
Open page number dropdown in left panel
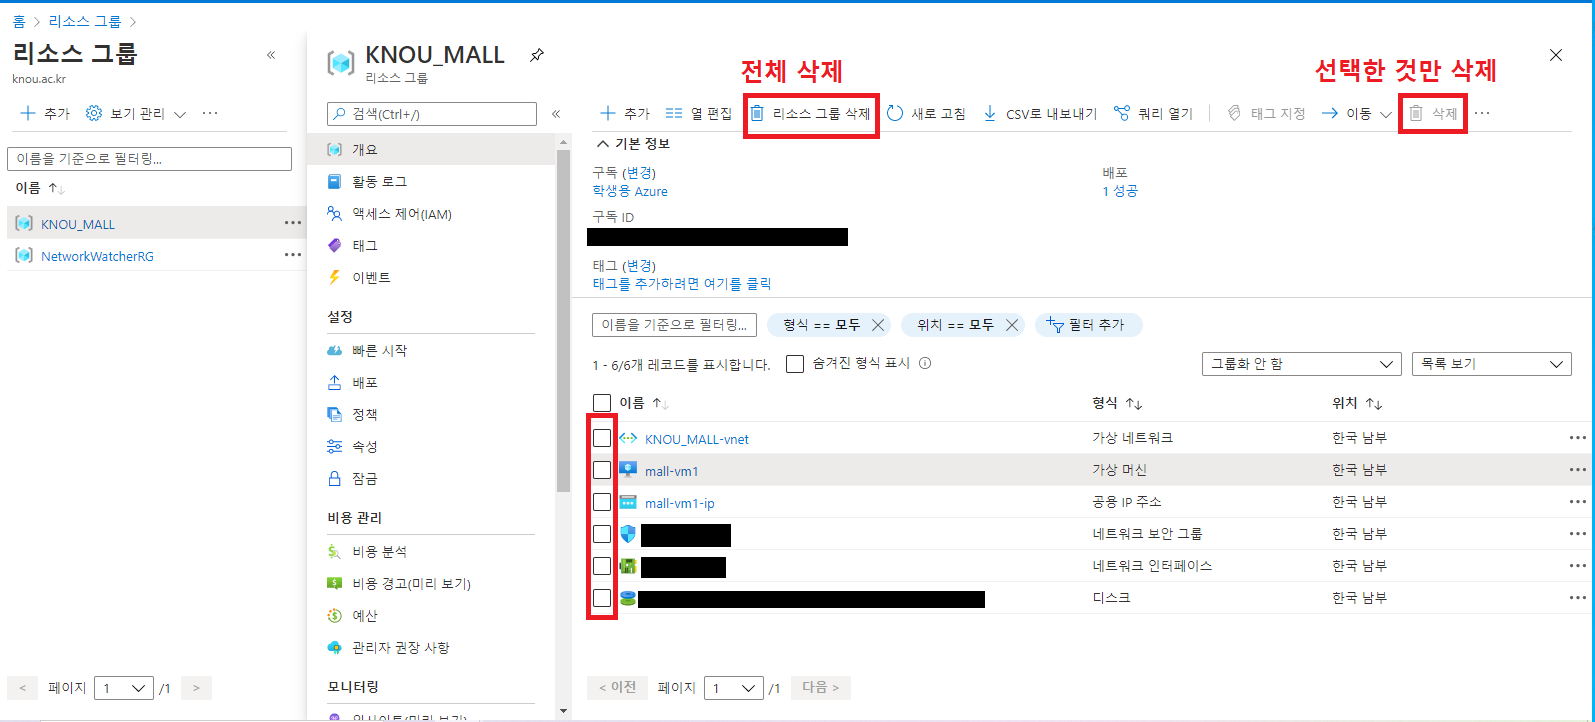click(124, 688)
